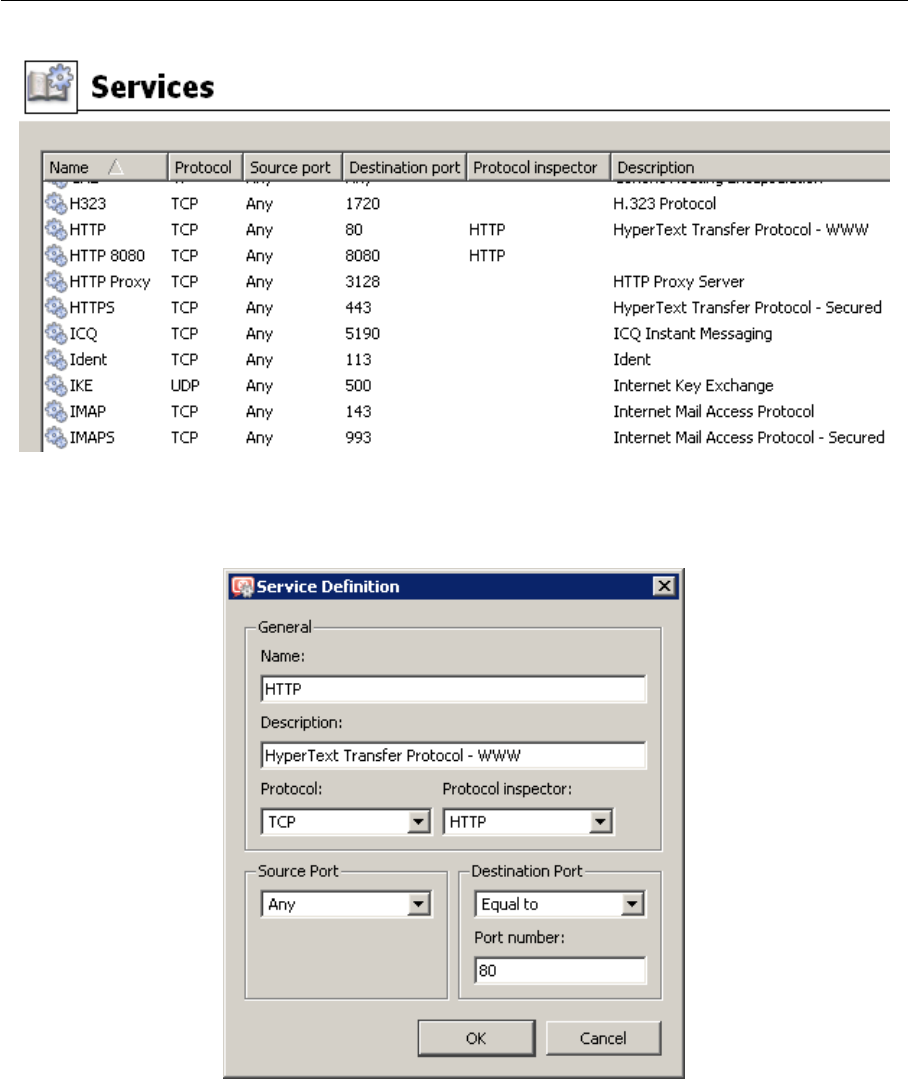Select the HTTPS service name
The height and width of the screenshot is (1079, 908).
click(x=92, y=308)
